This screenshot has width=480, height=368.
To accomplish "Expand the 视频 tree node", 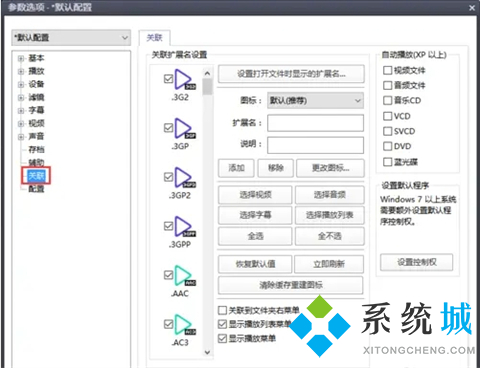I will [x=21, y=124].
